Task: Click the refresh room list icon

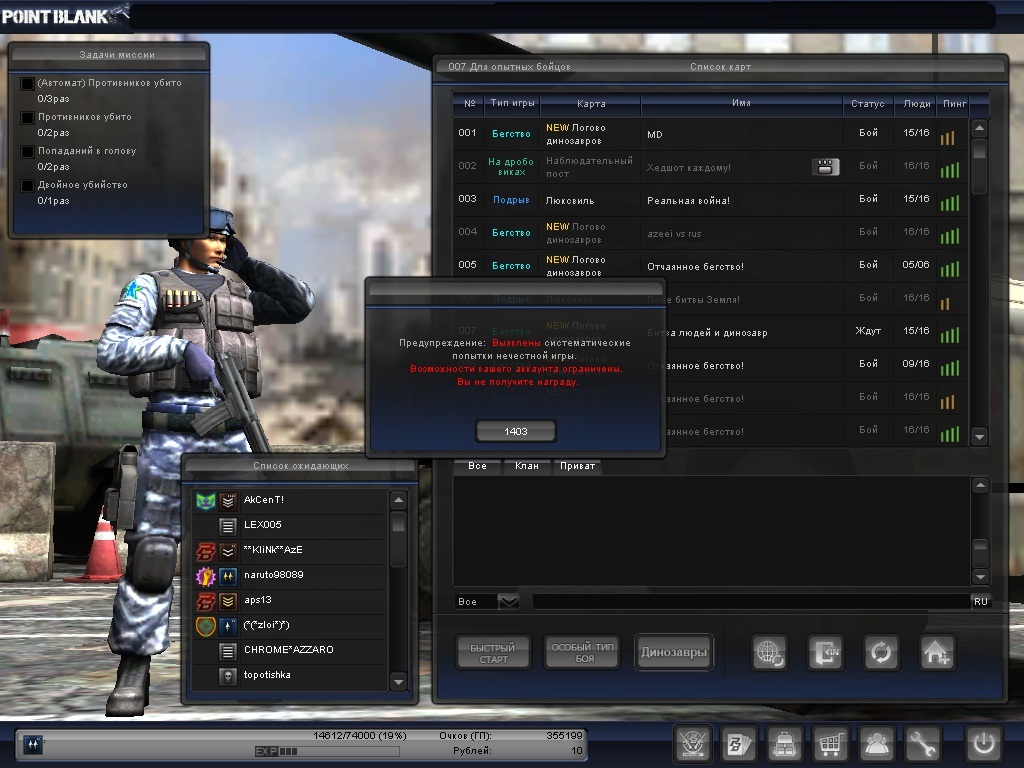Action: (881, 652)
